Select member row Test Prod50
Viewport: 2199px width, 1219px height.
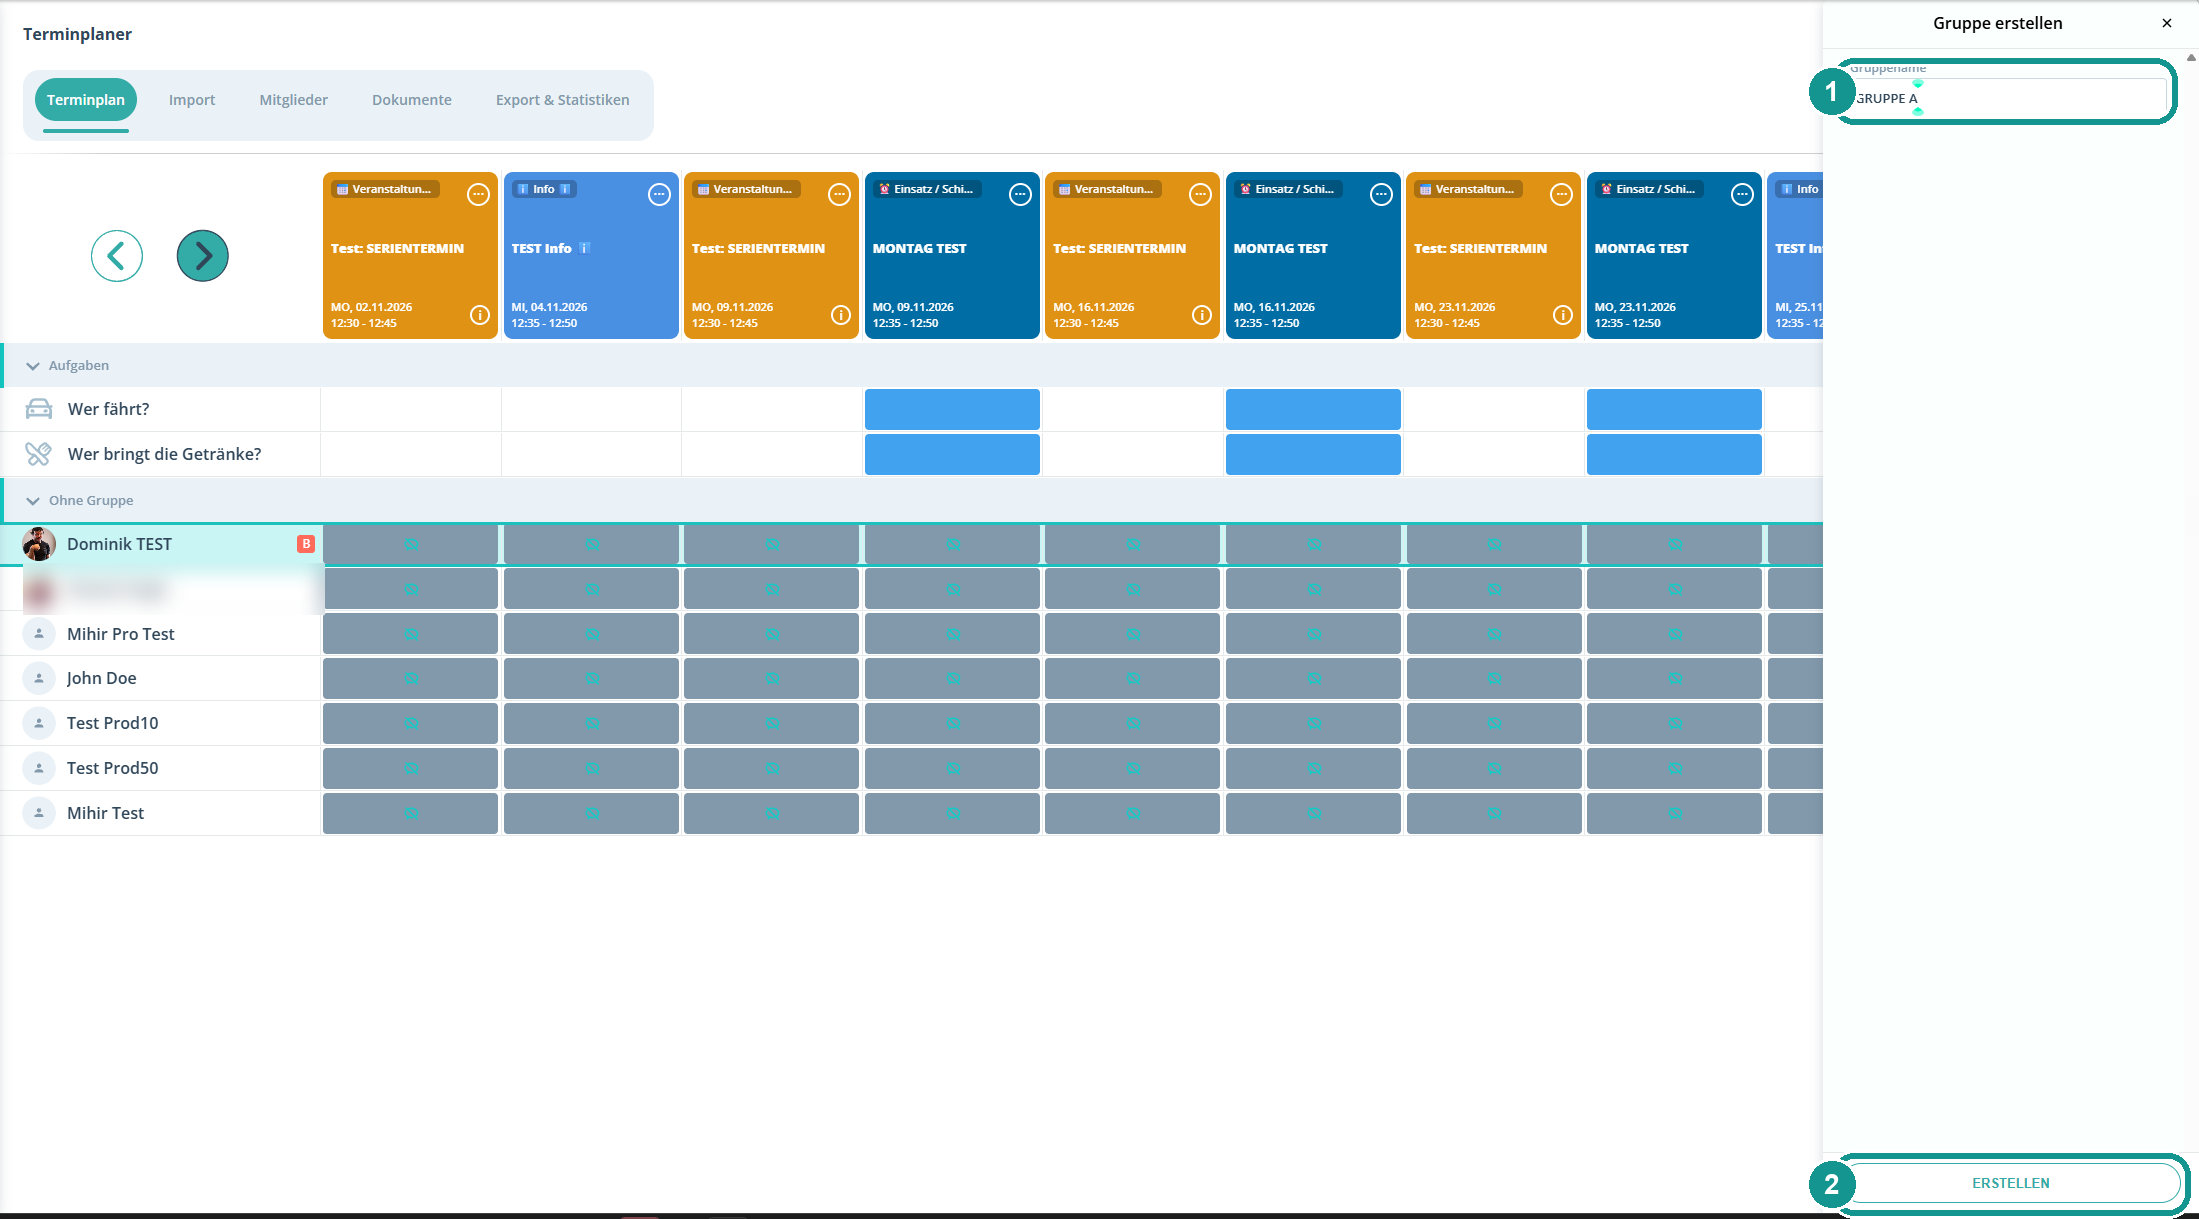[160, 768]
